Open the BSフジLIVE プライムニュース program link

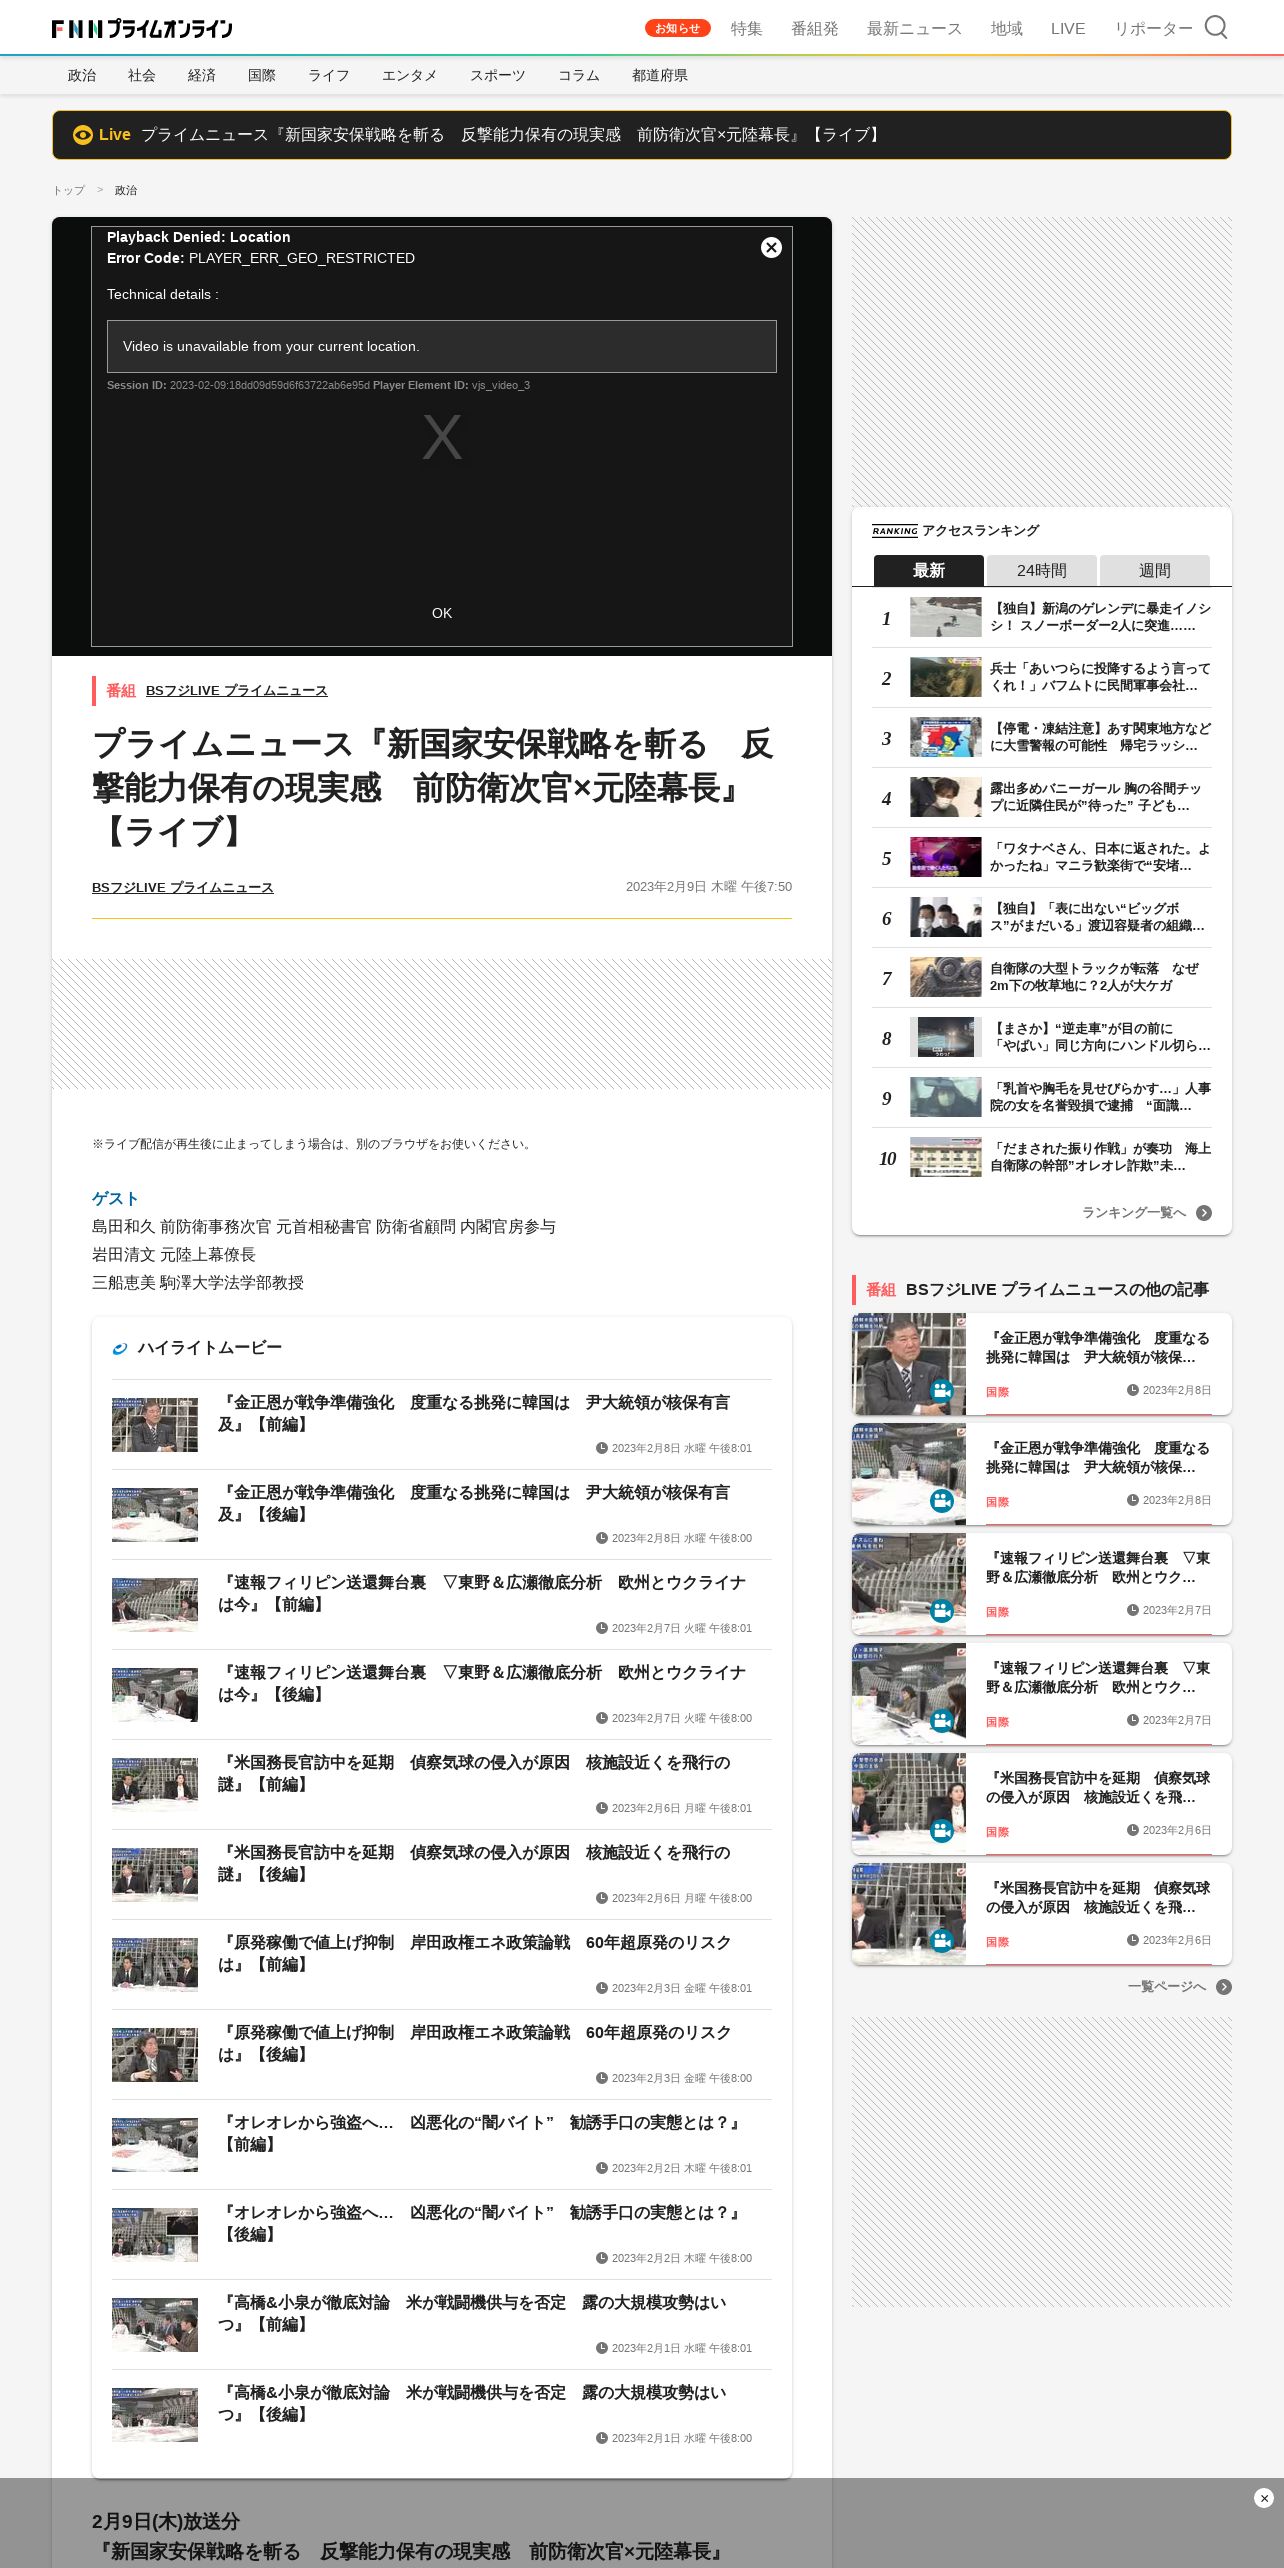point(237,691)
